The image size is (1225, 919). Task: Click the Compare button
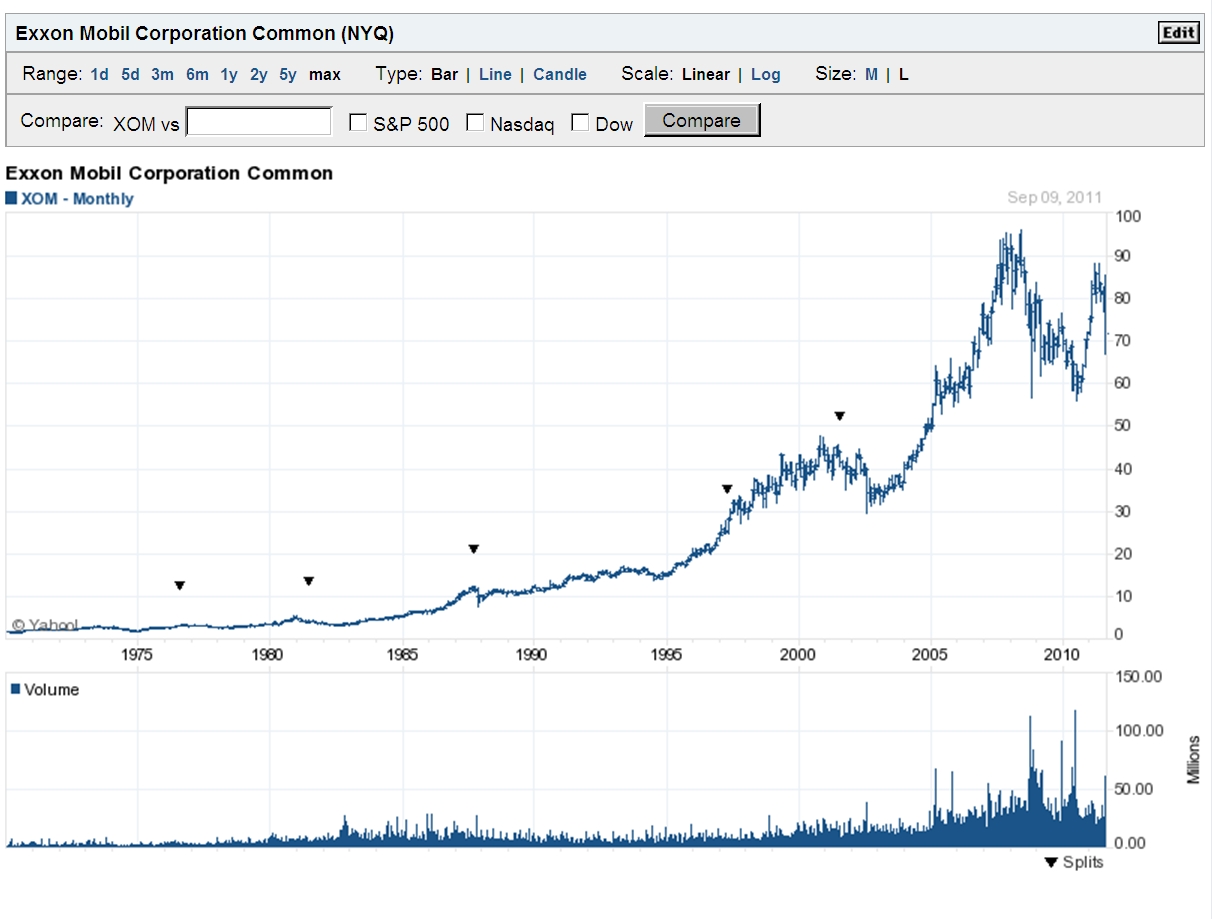(x=702, y=121)
